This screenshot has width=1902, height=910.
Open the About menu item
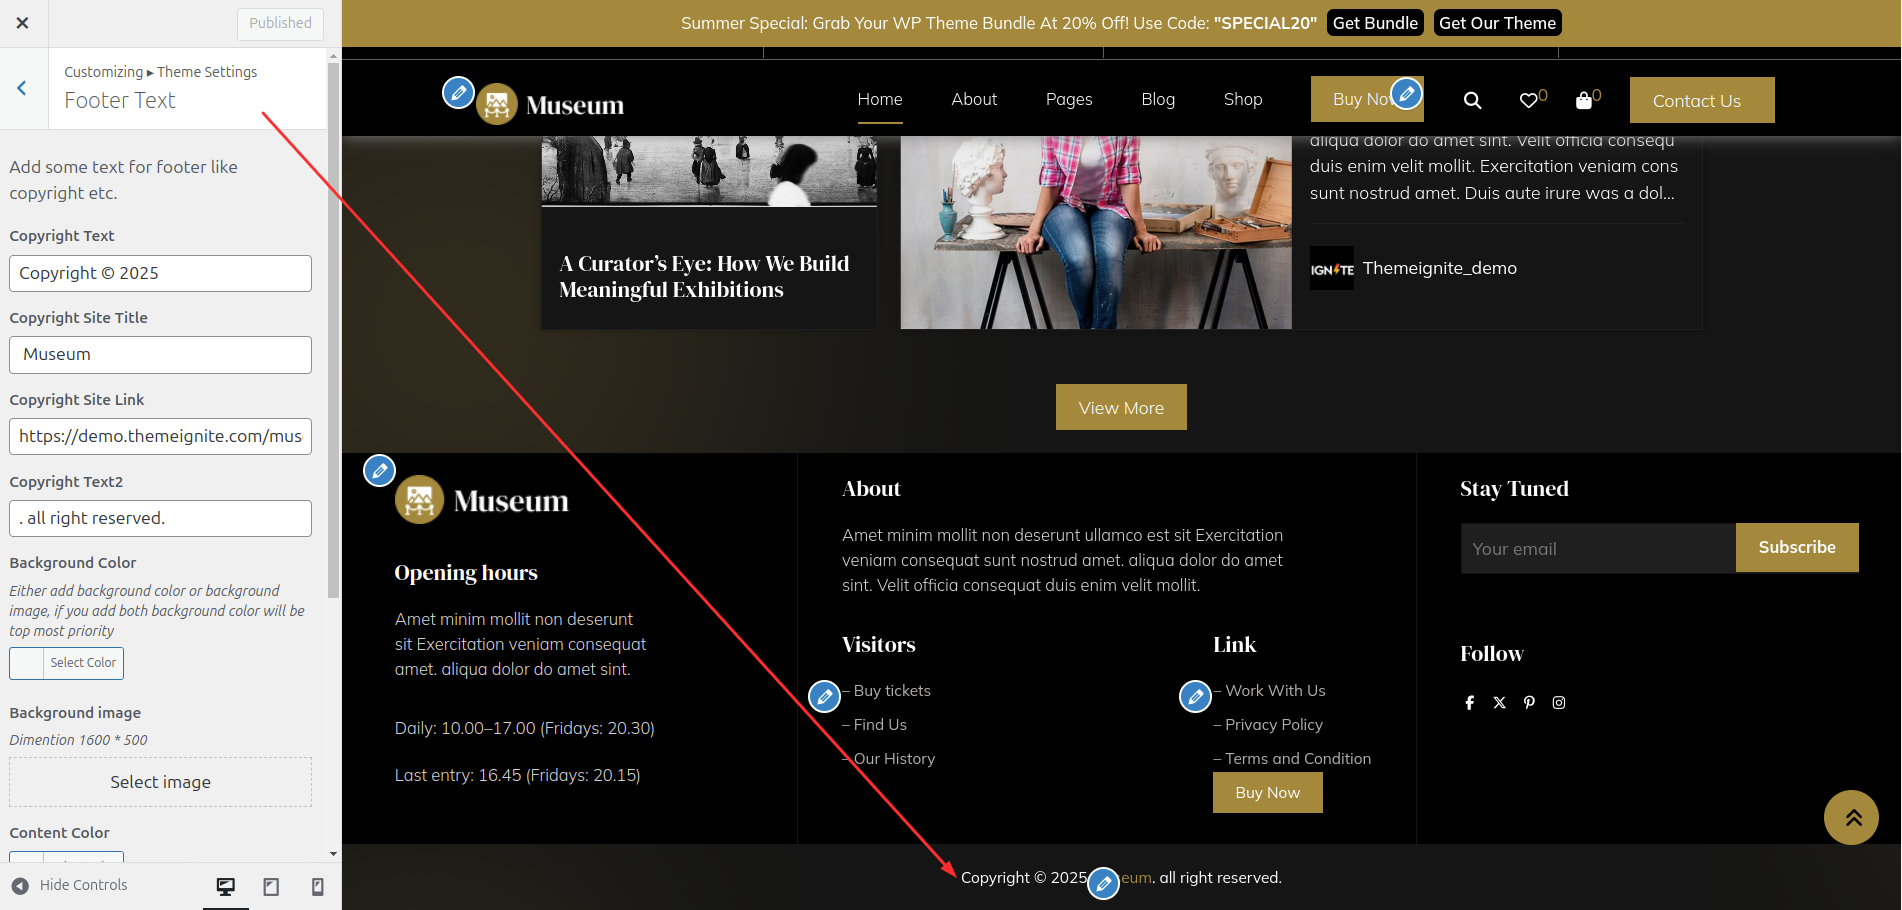973,99
